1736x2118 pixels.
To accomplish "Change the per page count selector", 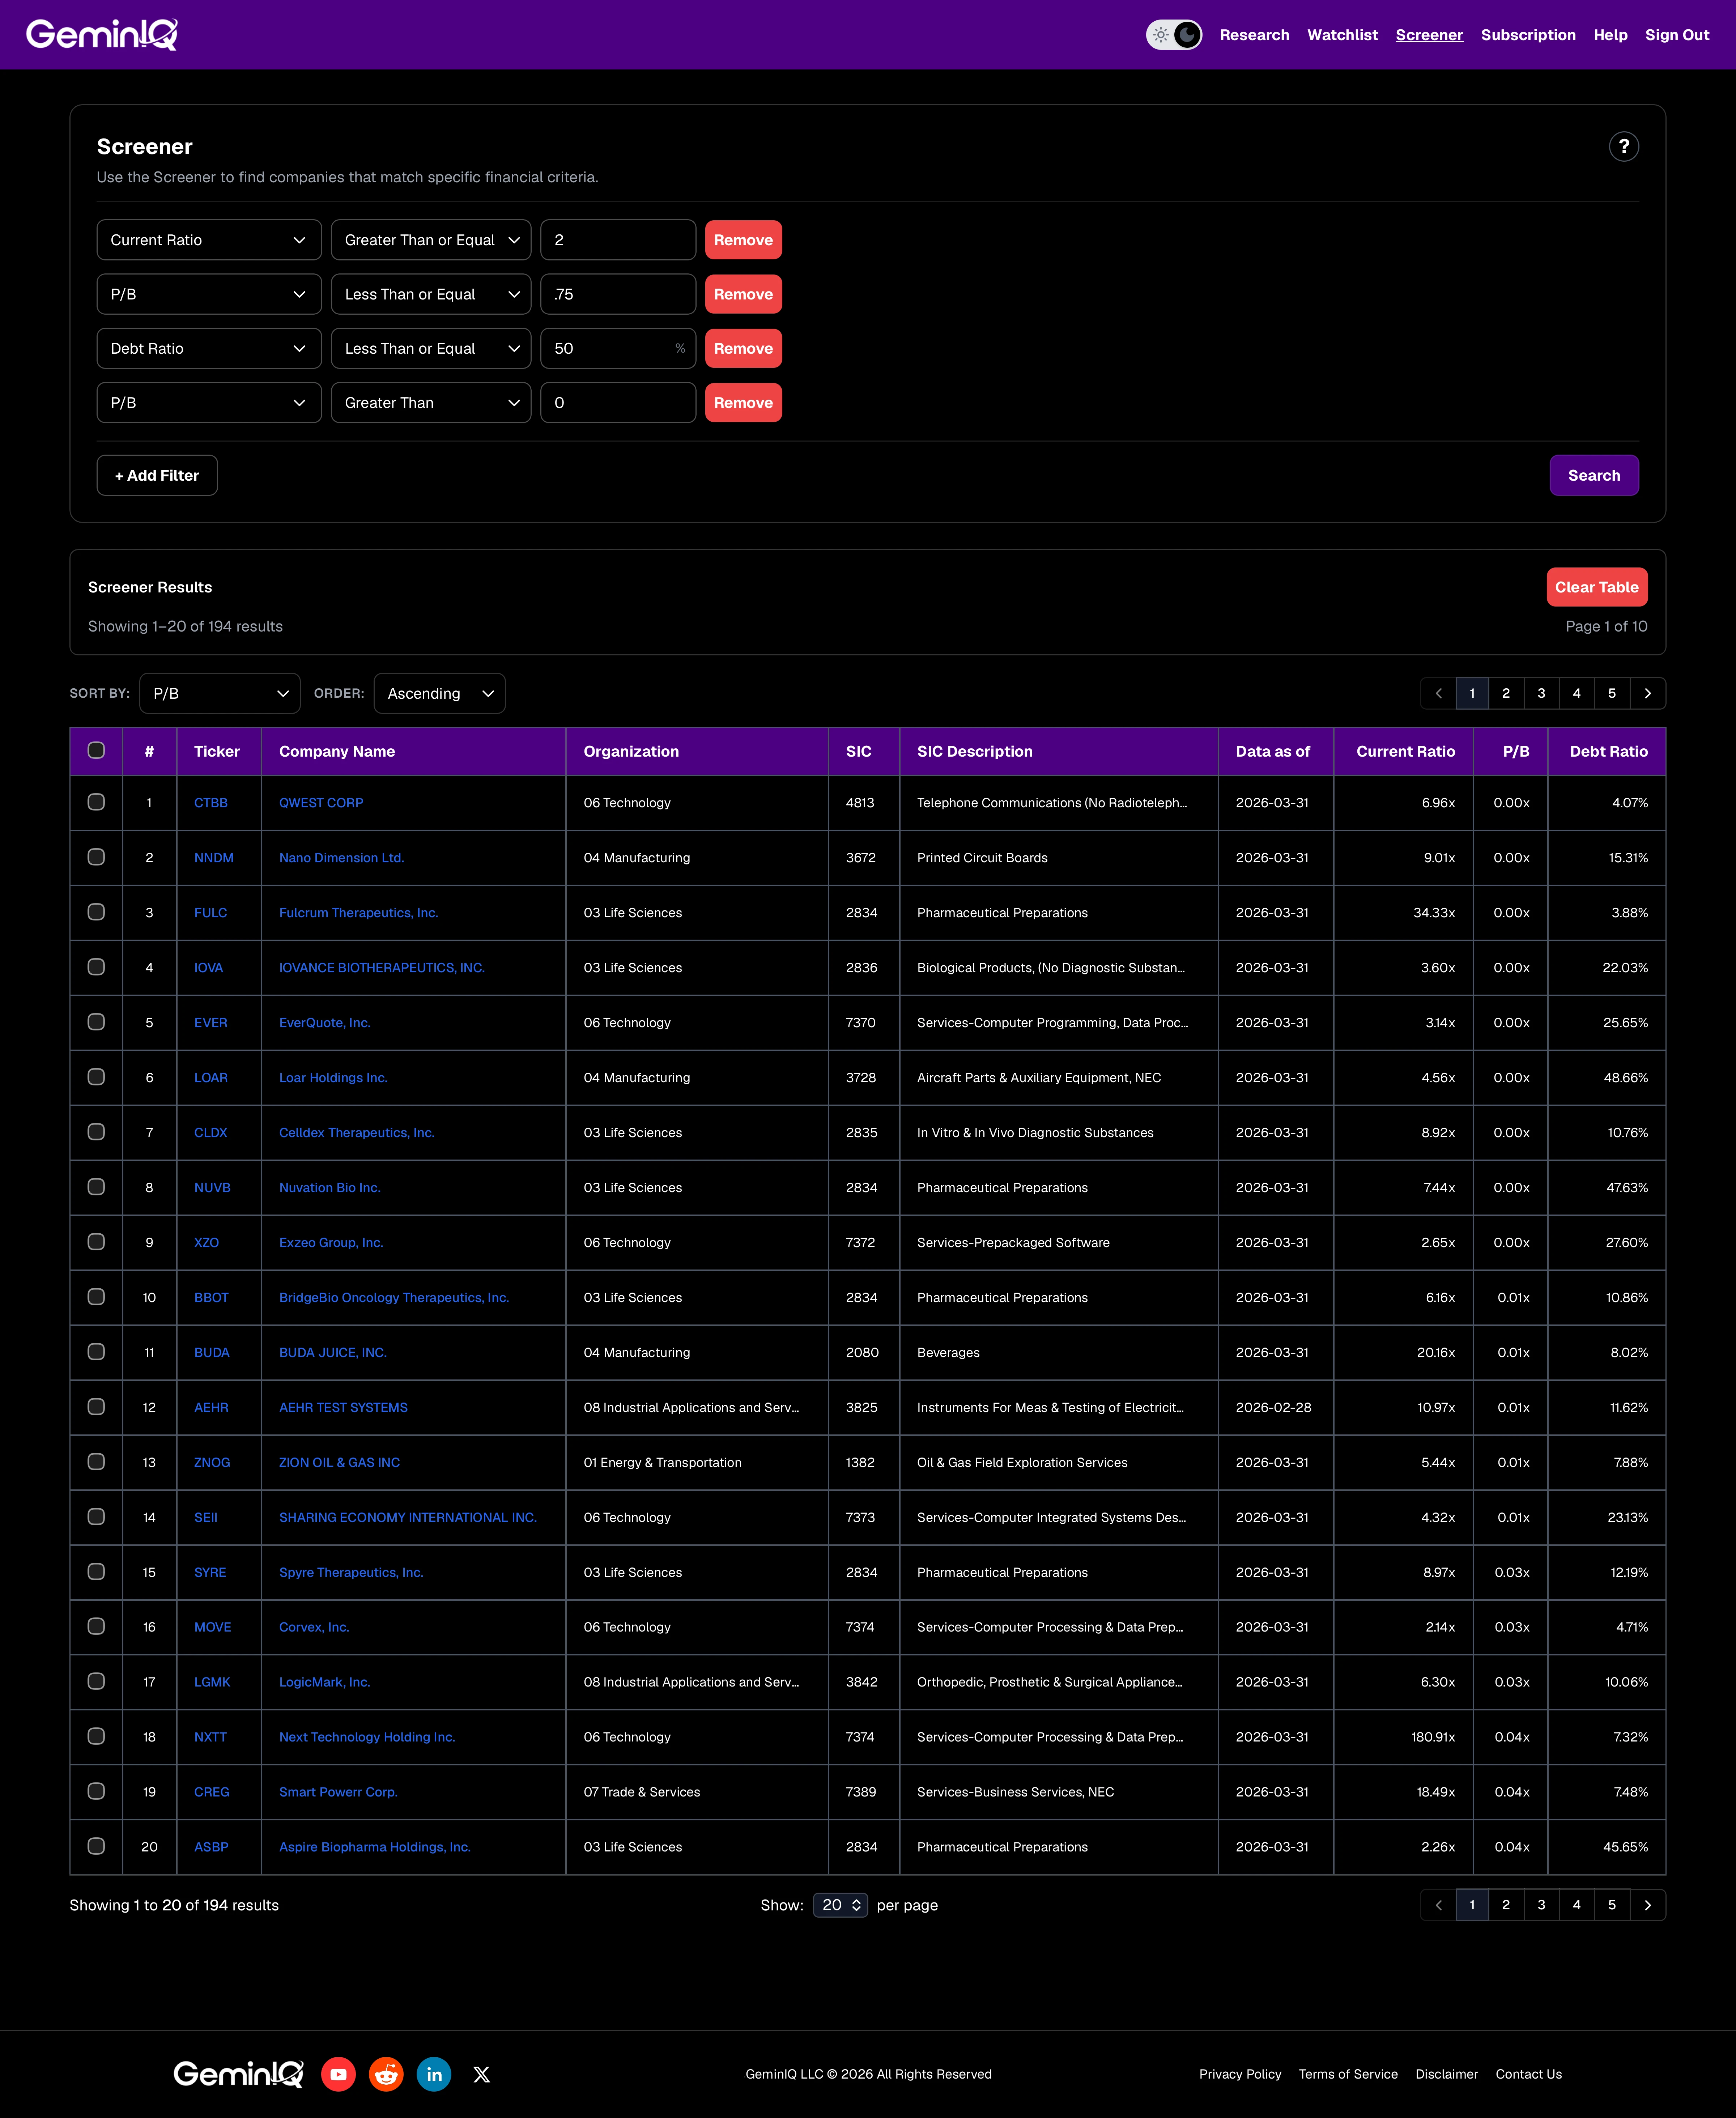I will click(840, 1905).
